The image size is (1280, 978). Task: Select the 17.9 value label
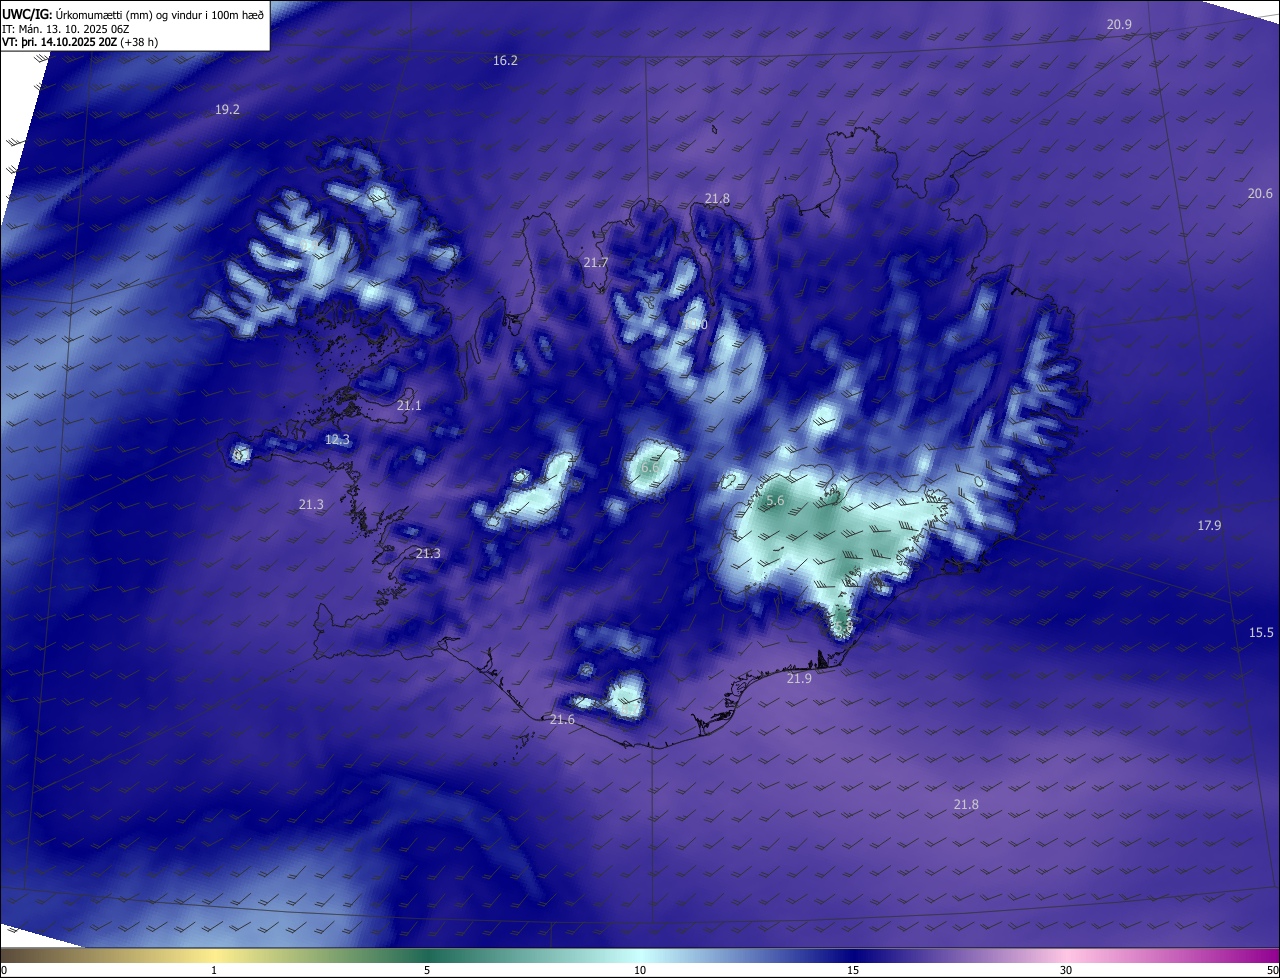[1209, 526]
